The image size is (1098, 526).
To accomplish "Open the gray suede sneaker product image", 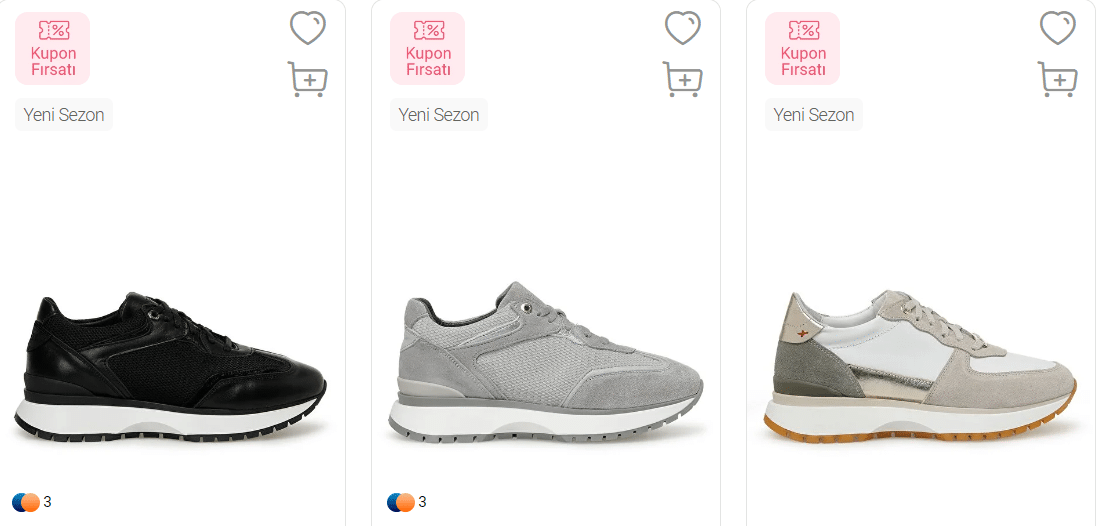I will click(545, 363).
